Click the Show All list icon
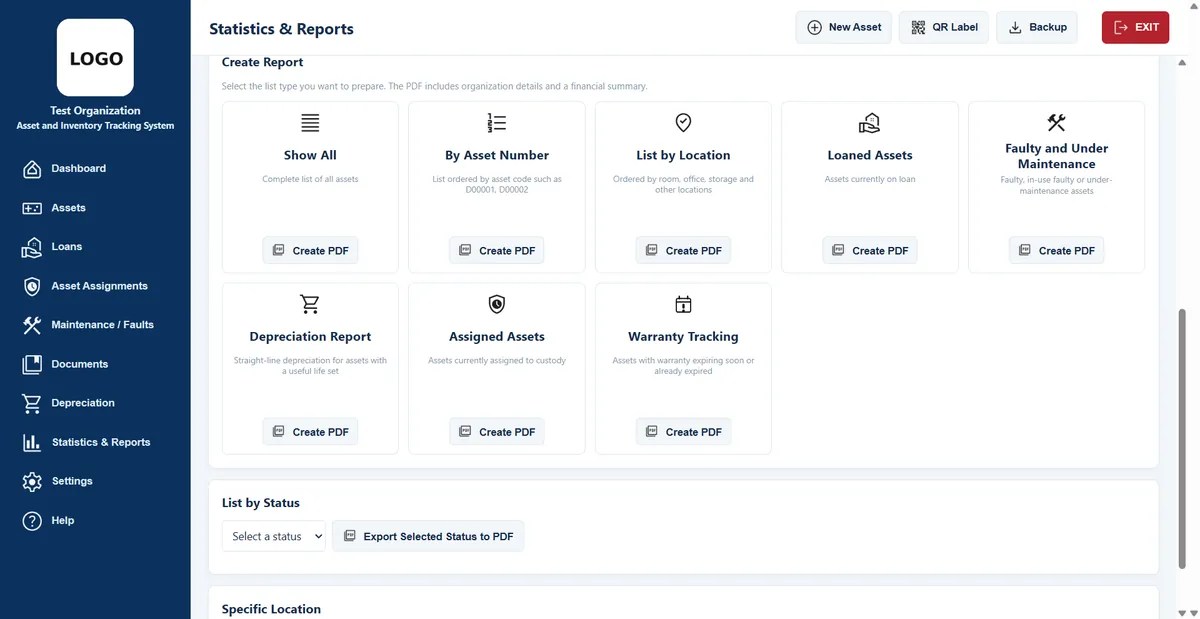Viewport: 1200px width, 619px height. [310, 123]
